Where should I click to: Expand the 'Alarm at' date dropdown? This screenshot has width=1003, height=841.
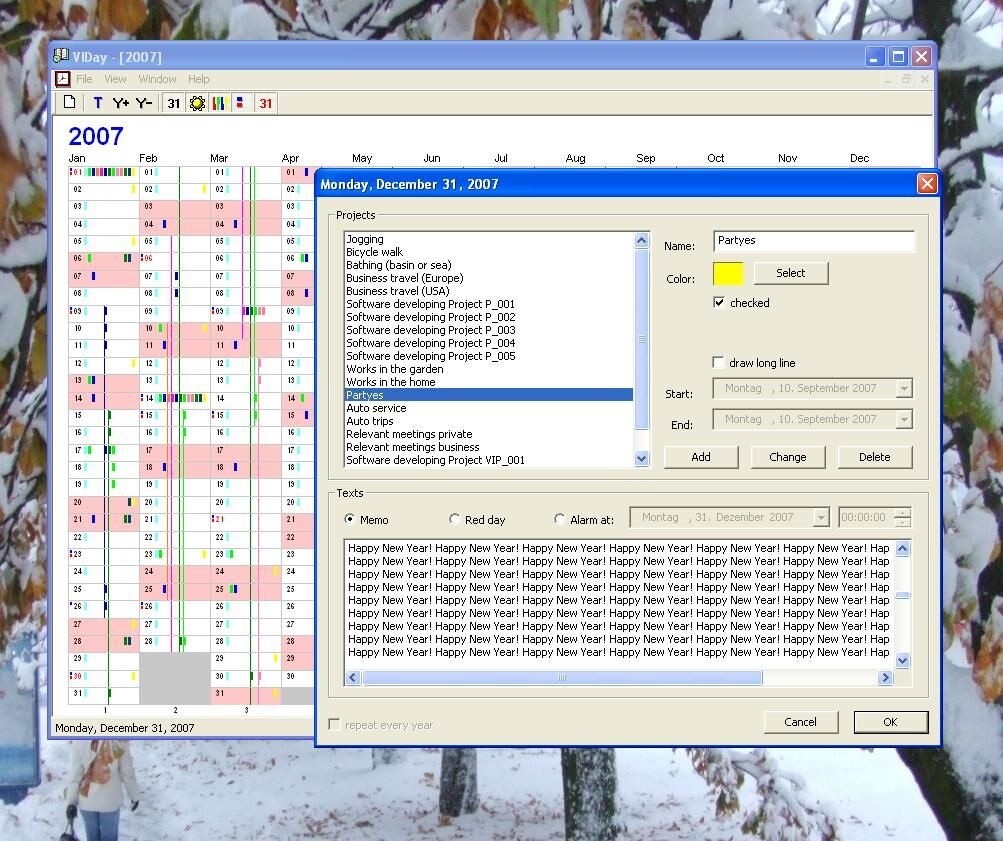tap(821, 517)
